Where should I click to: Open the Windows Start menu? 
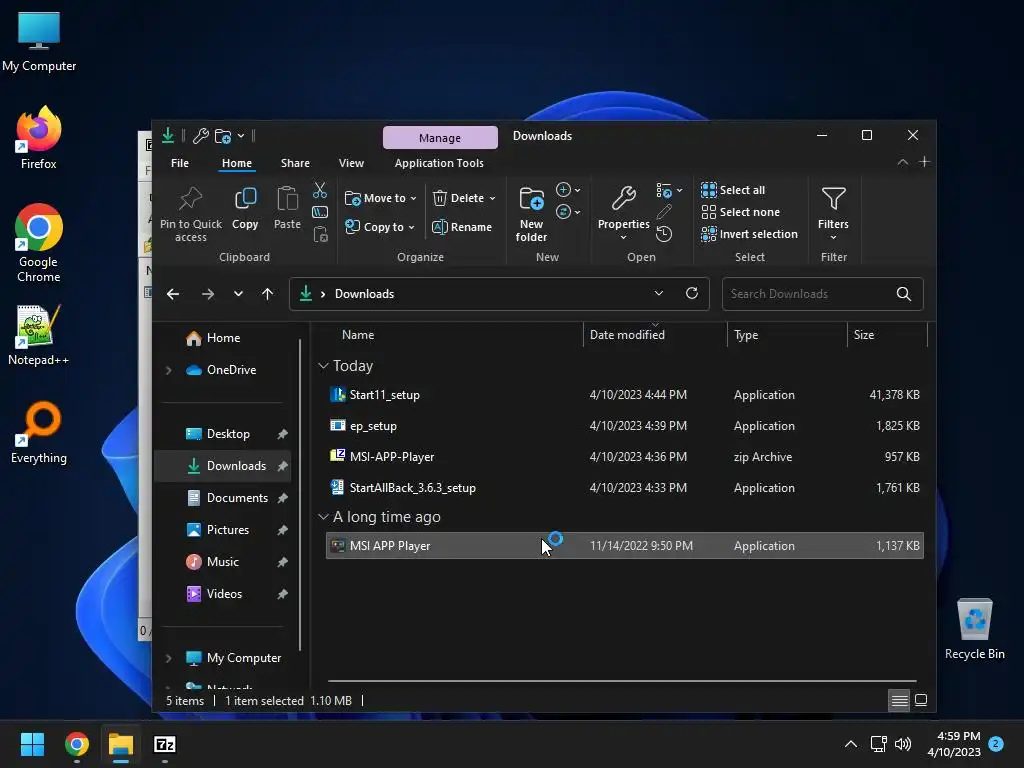pyautogui.click(x=32, y=744)
